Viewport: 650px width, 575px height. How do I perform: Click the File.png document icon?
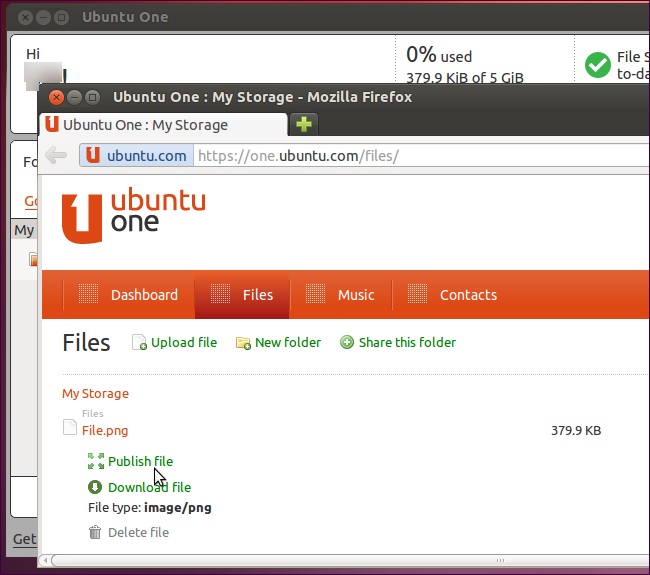pos(70,427)
